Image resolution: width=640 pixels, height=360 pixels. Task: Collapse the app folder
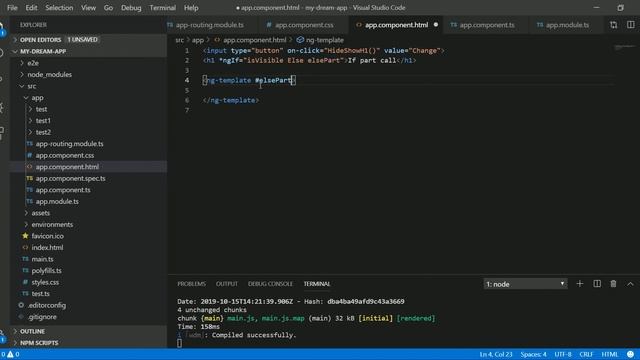coord(88,98)
